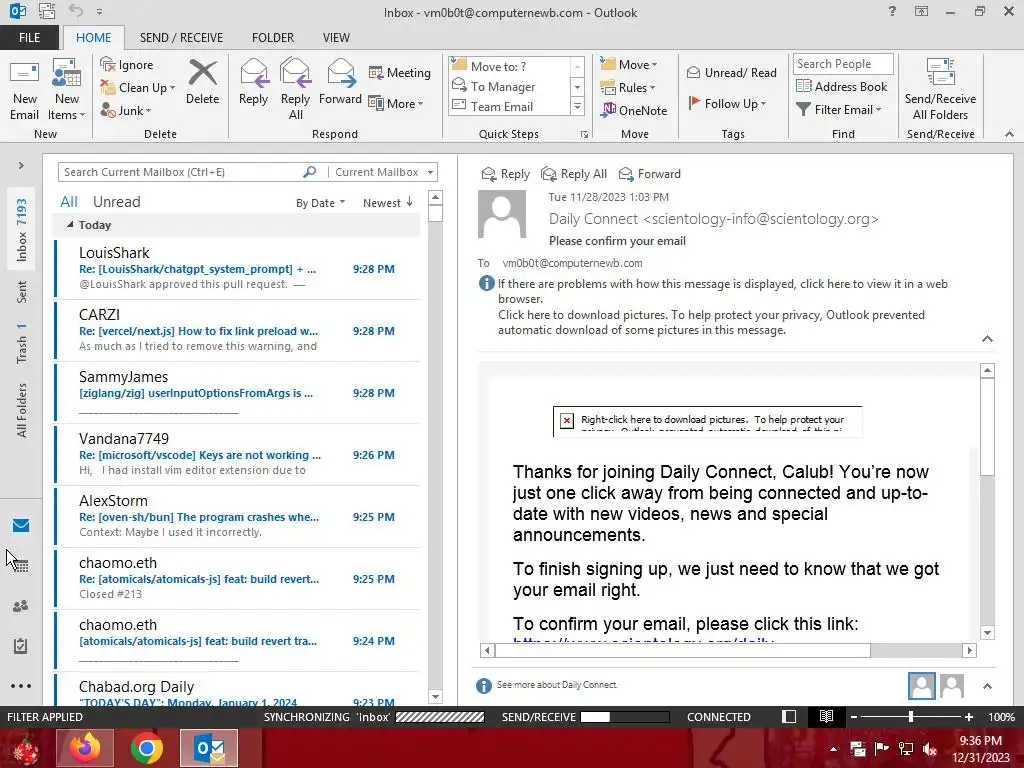Click the reading pane horizontal scrollbar
The image size is (1024, 768).
tap(682, 650)
